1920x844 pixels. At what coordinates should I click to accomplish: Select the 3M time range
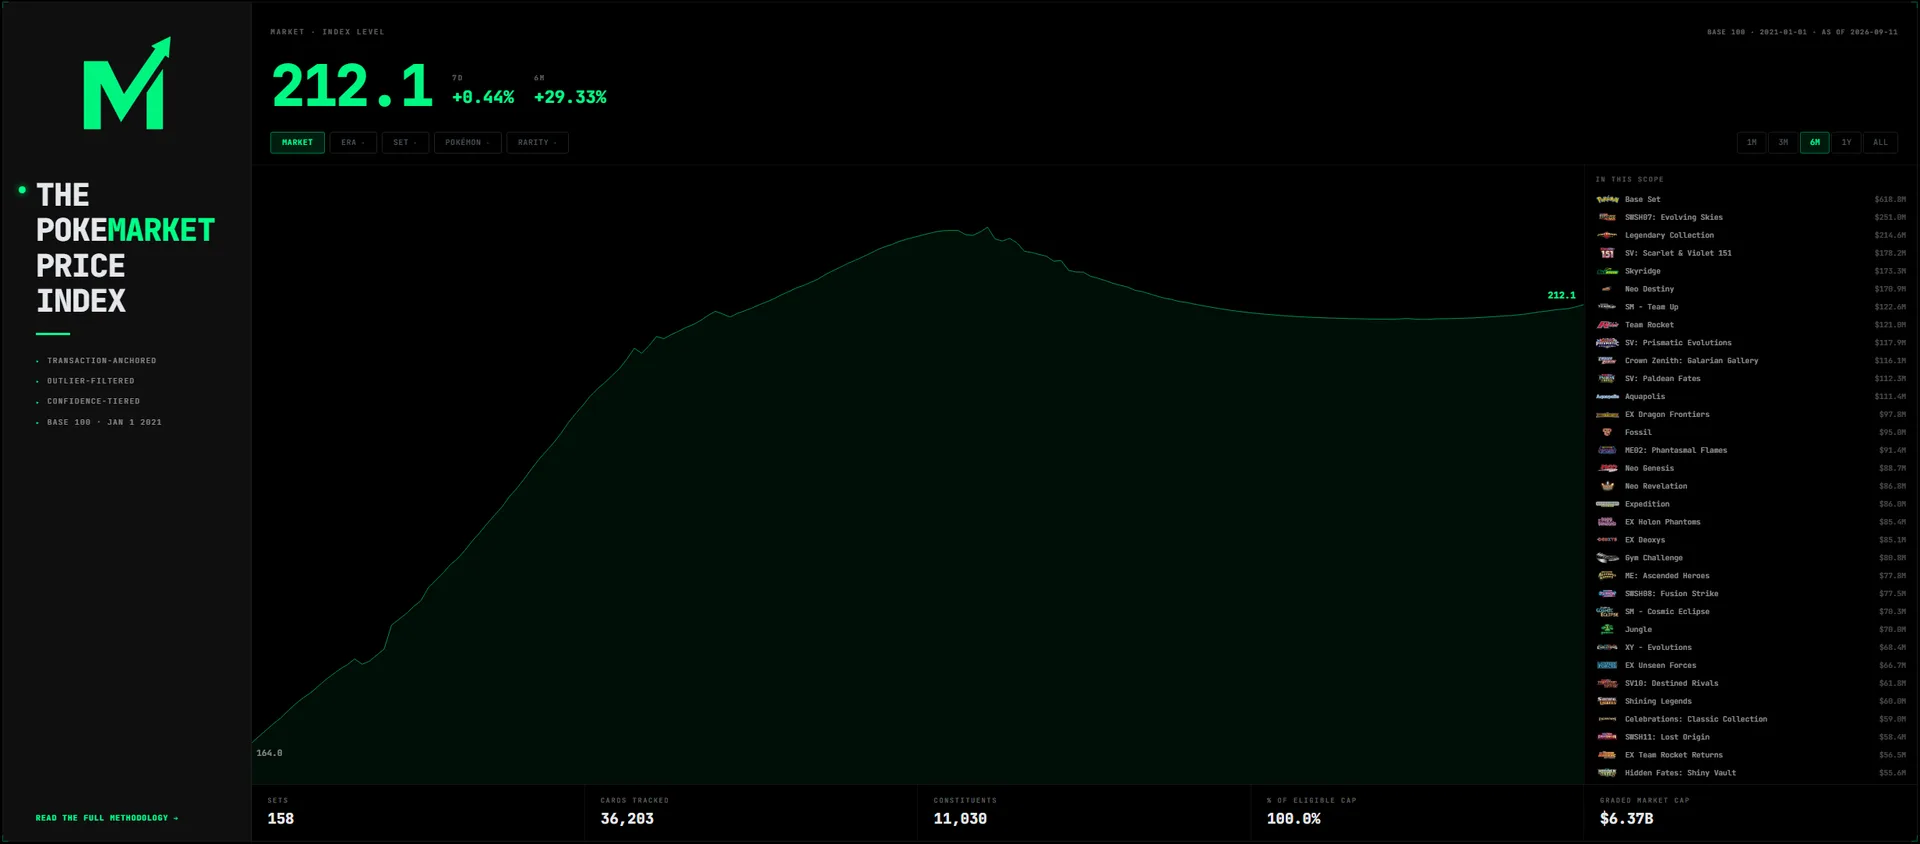pyautogui.click(x=1783, y=143)
